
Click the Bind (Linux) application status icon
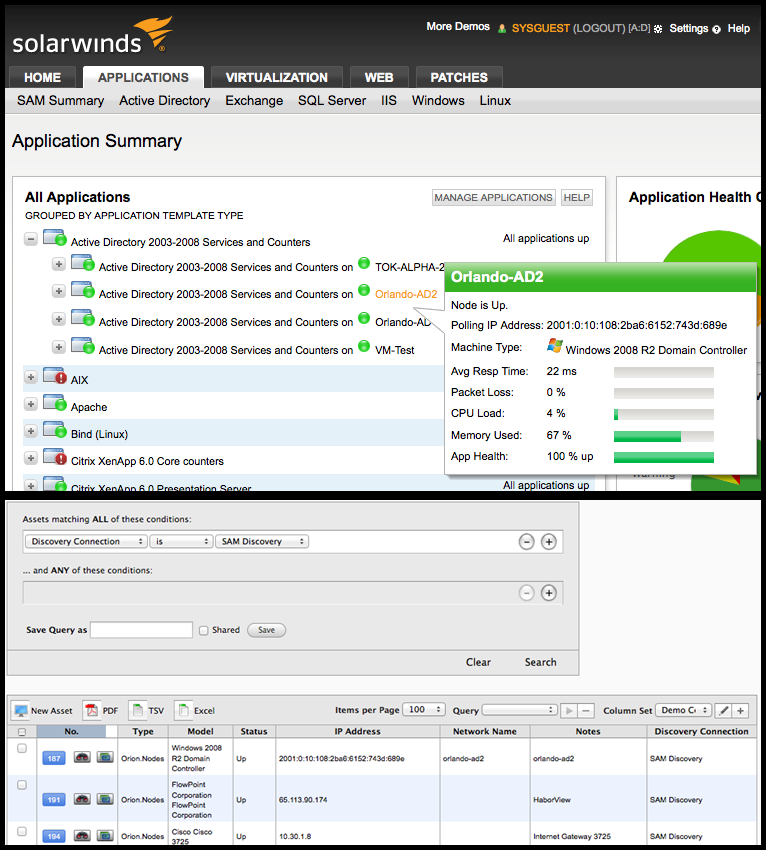pos(55,430)
